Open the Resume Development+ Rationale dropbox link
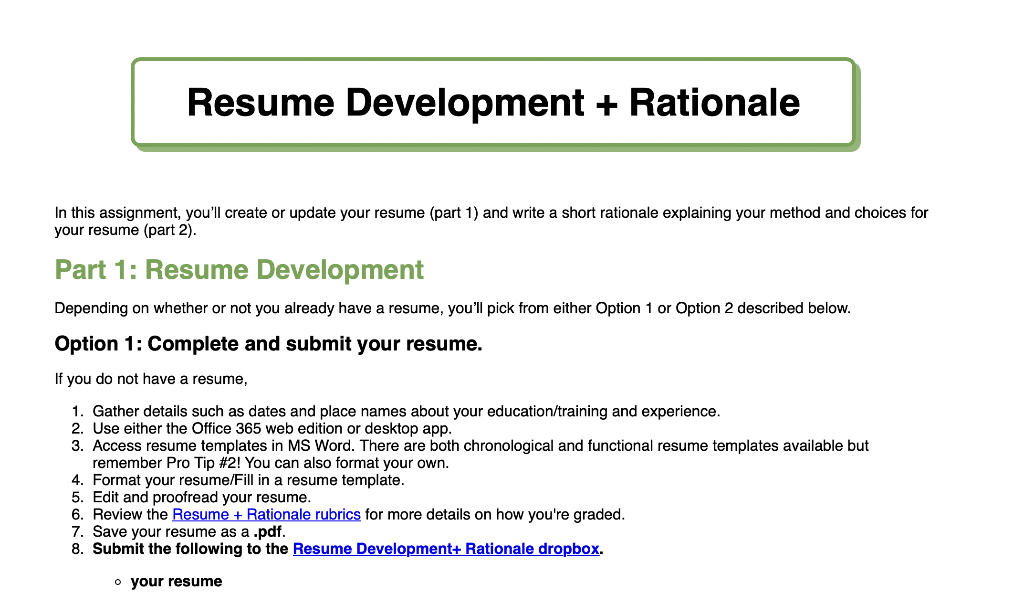The width and height of the screenshot is (1024, 615). (x=446, y=548)
